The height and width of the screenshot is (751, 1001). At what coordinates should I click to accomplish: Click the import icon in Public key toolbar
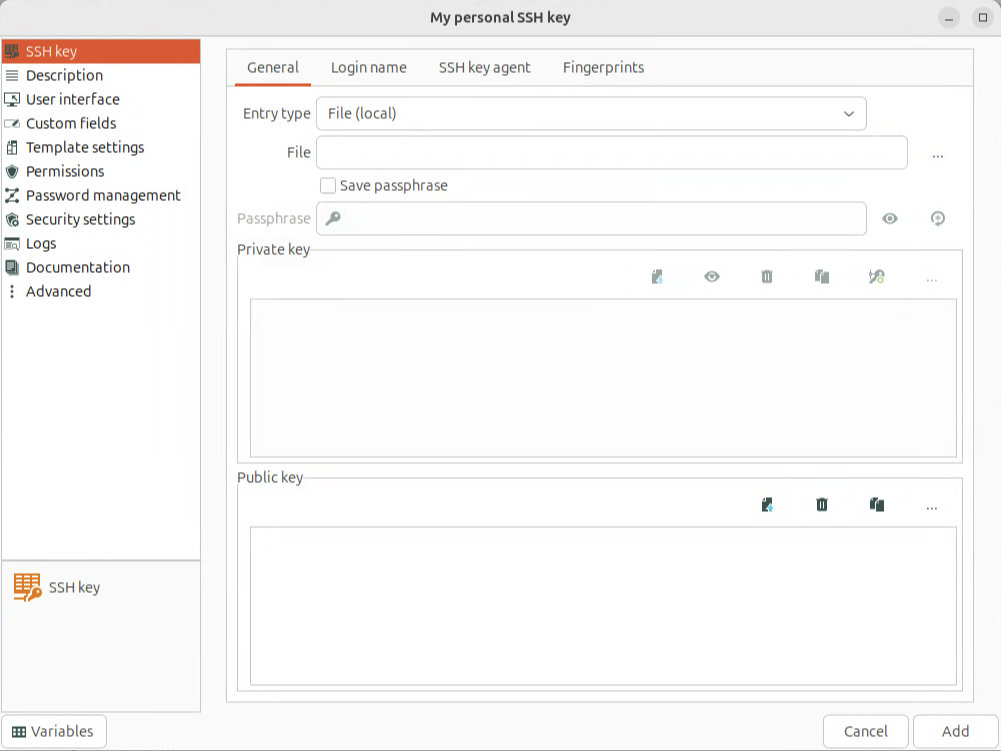point(767,505)
